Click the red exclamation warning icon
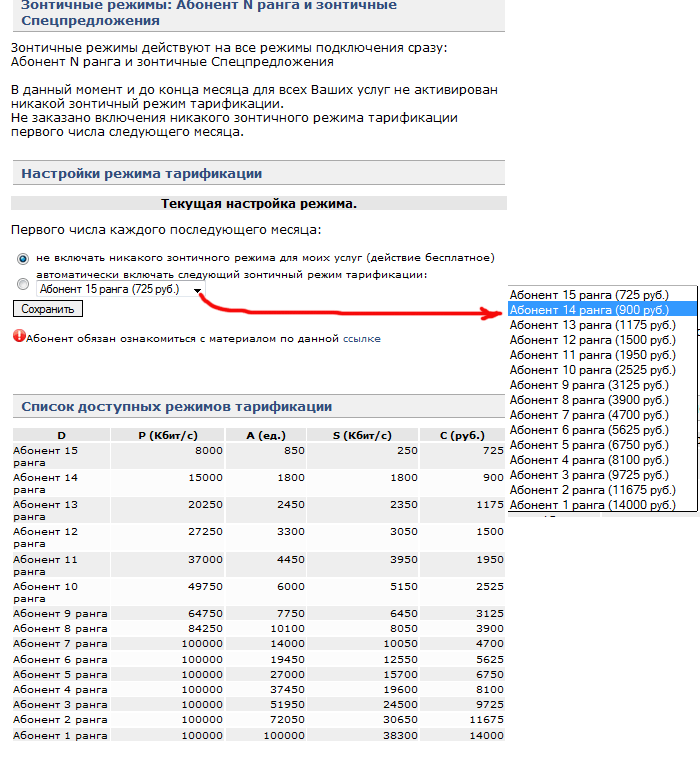Screen dimensions: 700x760 click(19, 336)
